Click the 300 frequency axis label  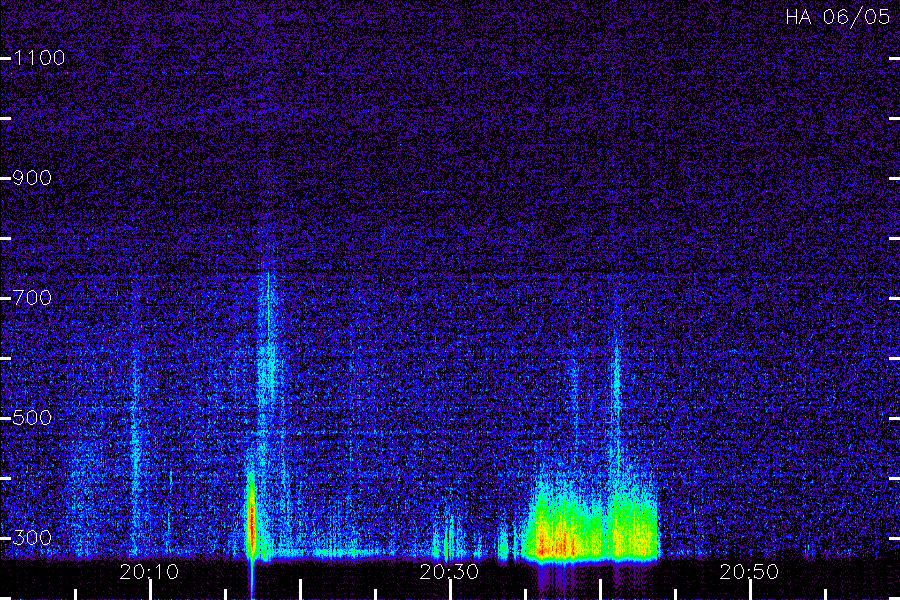(x=32, y=538)
